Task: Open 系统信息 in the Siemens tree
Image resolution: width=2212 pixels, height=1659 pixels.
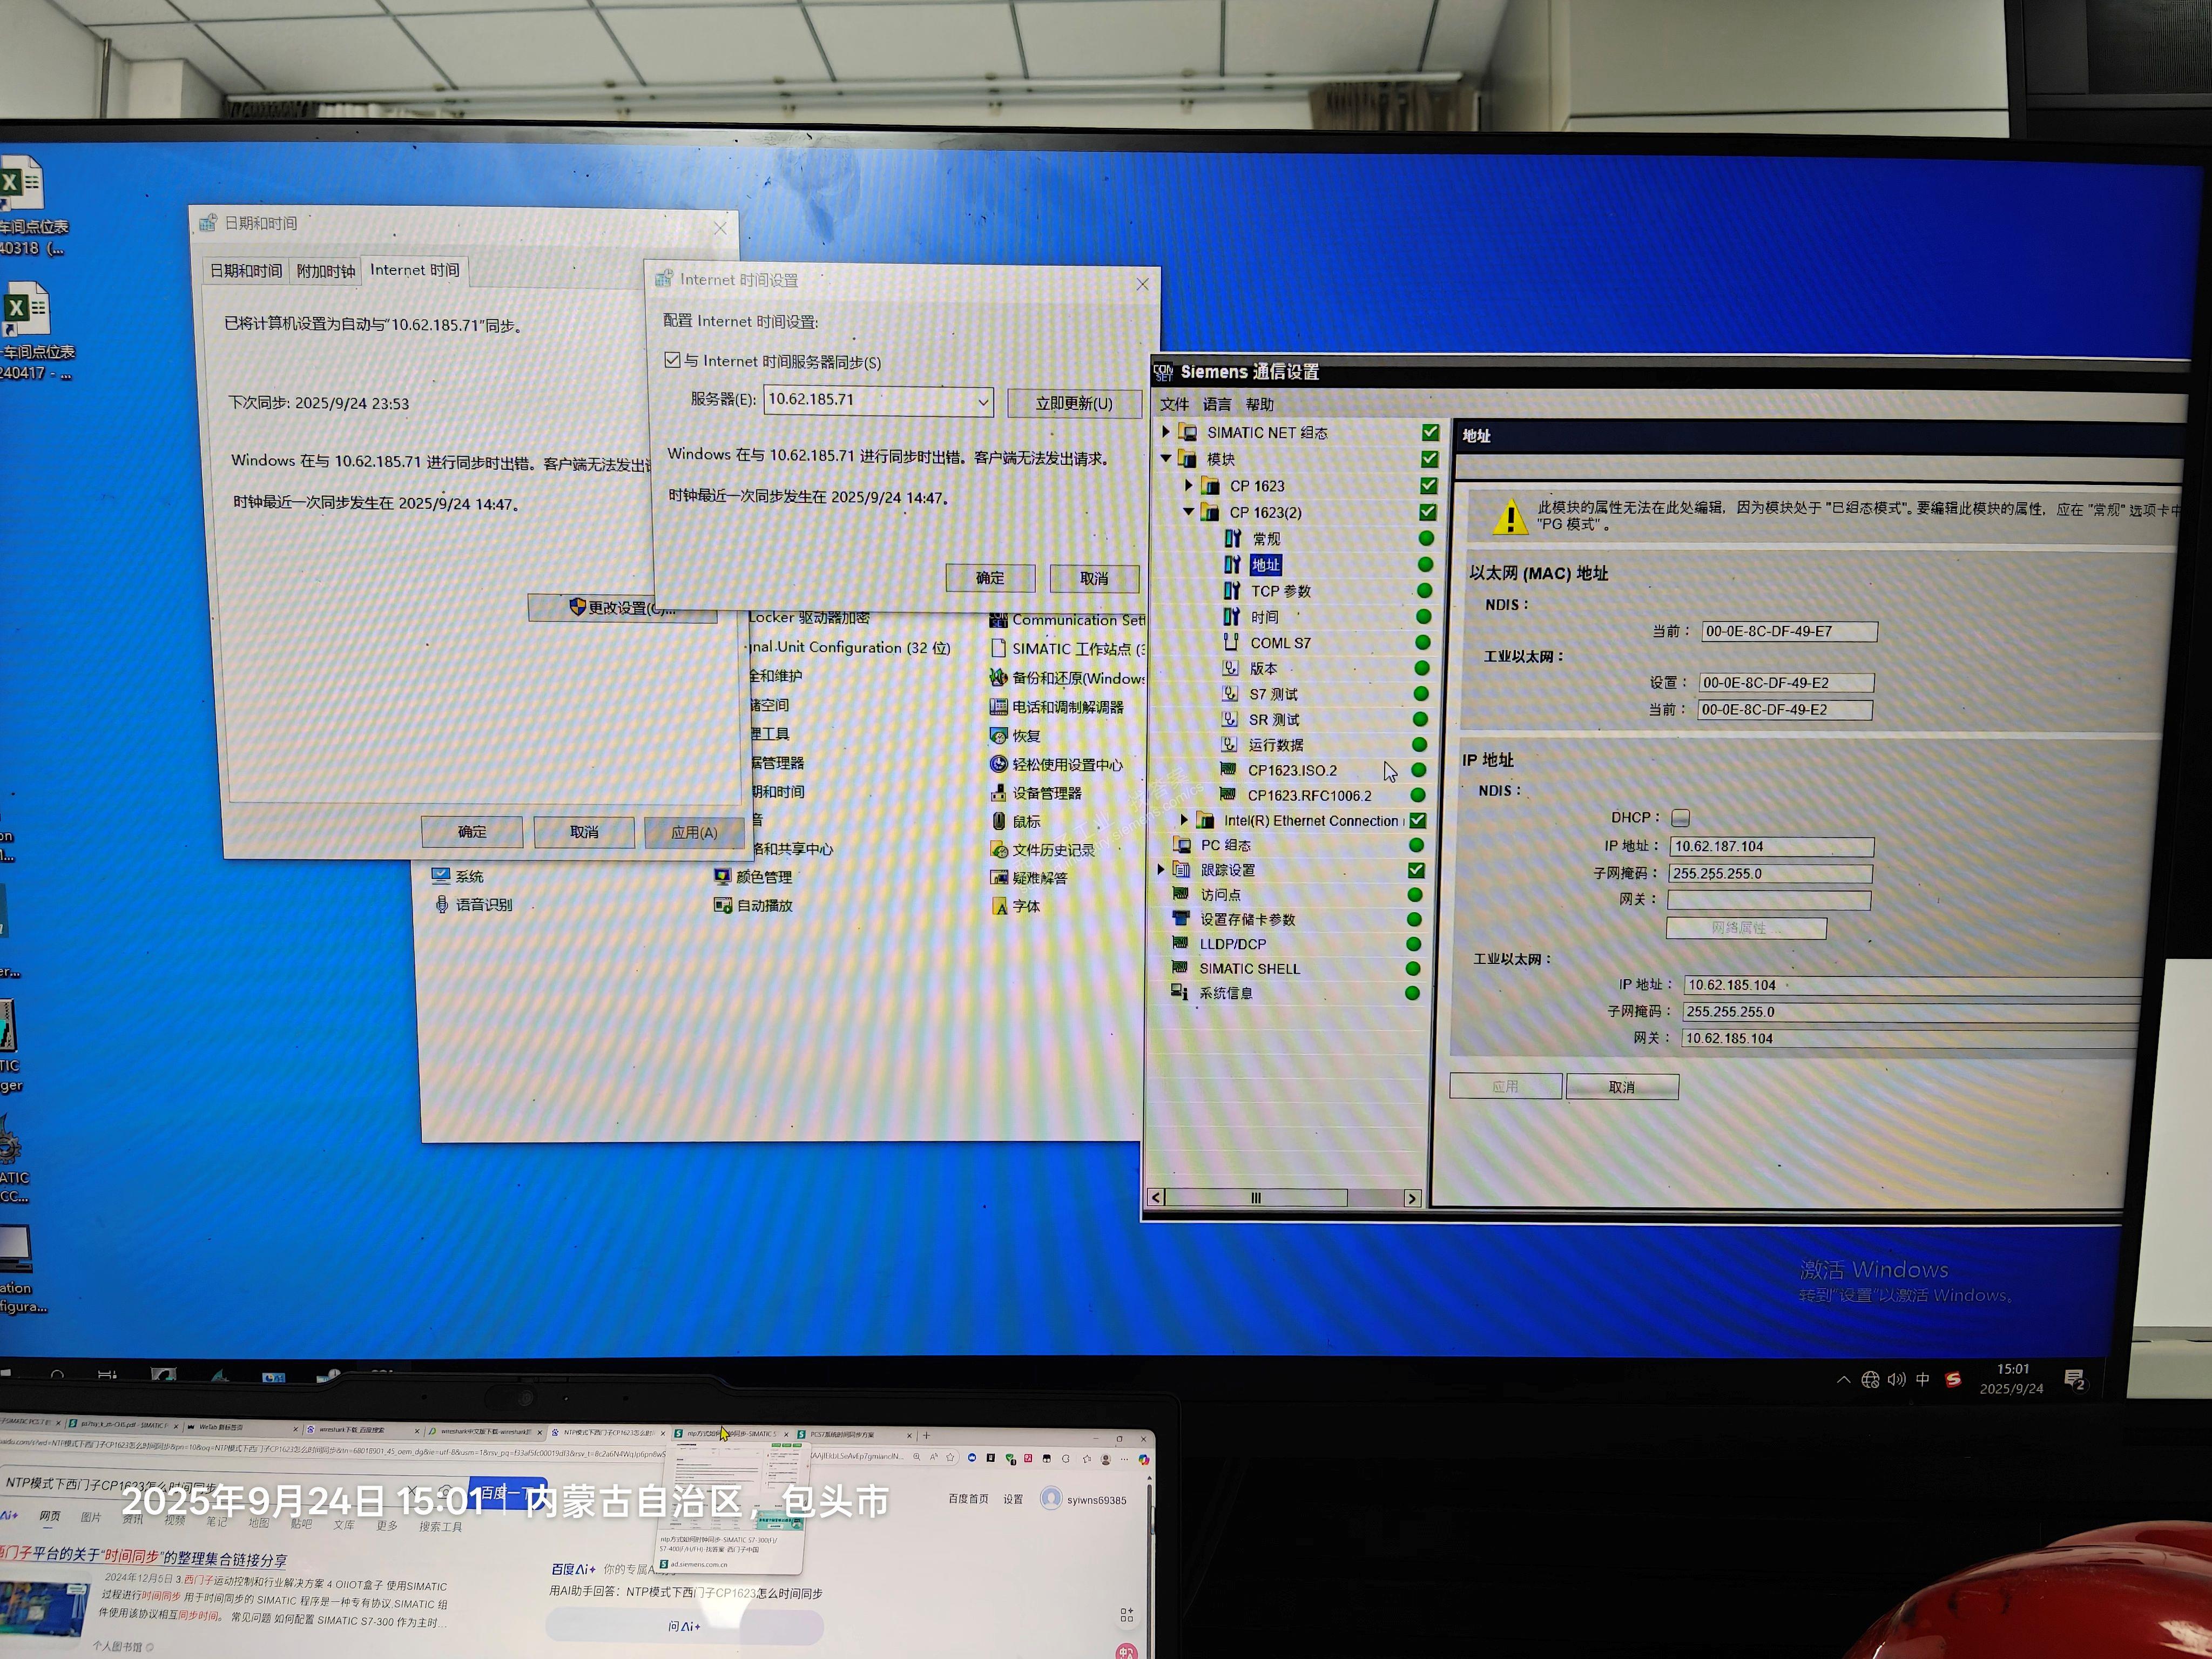Action: [1225, 993]
